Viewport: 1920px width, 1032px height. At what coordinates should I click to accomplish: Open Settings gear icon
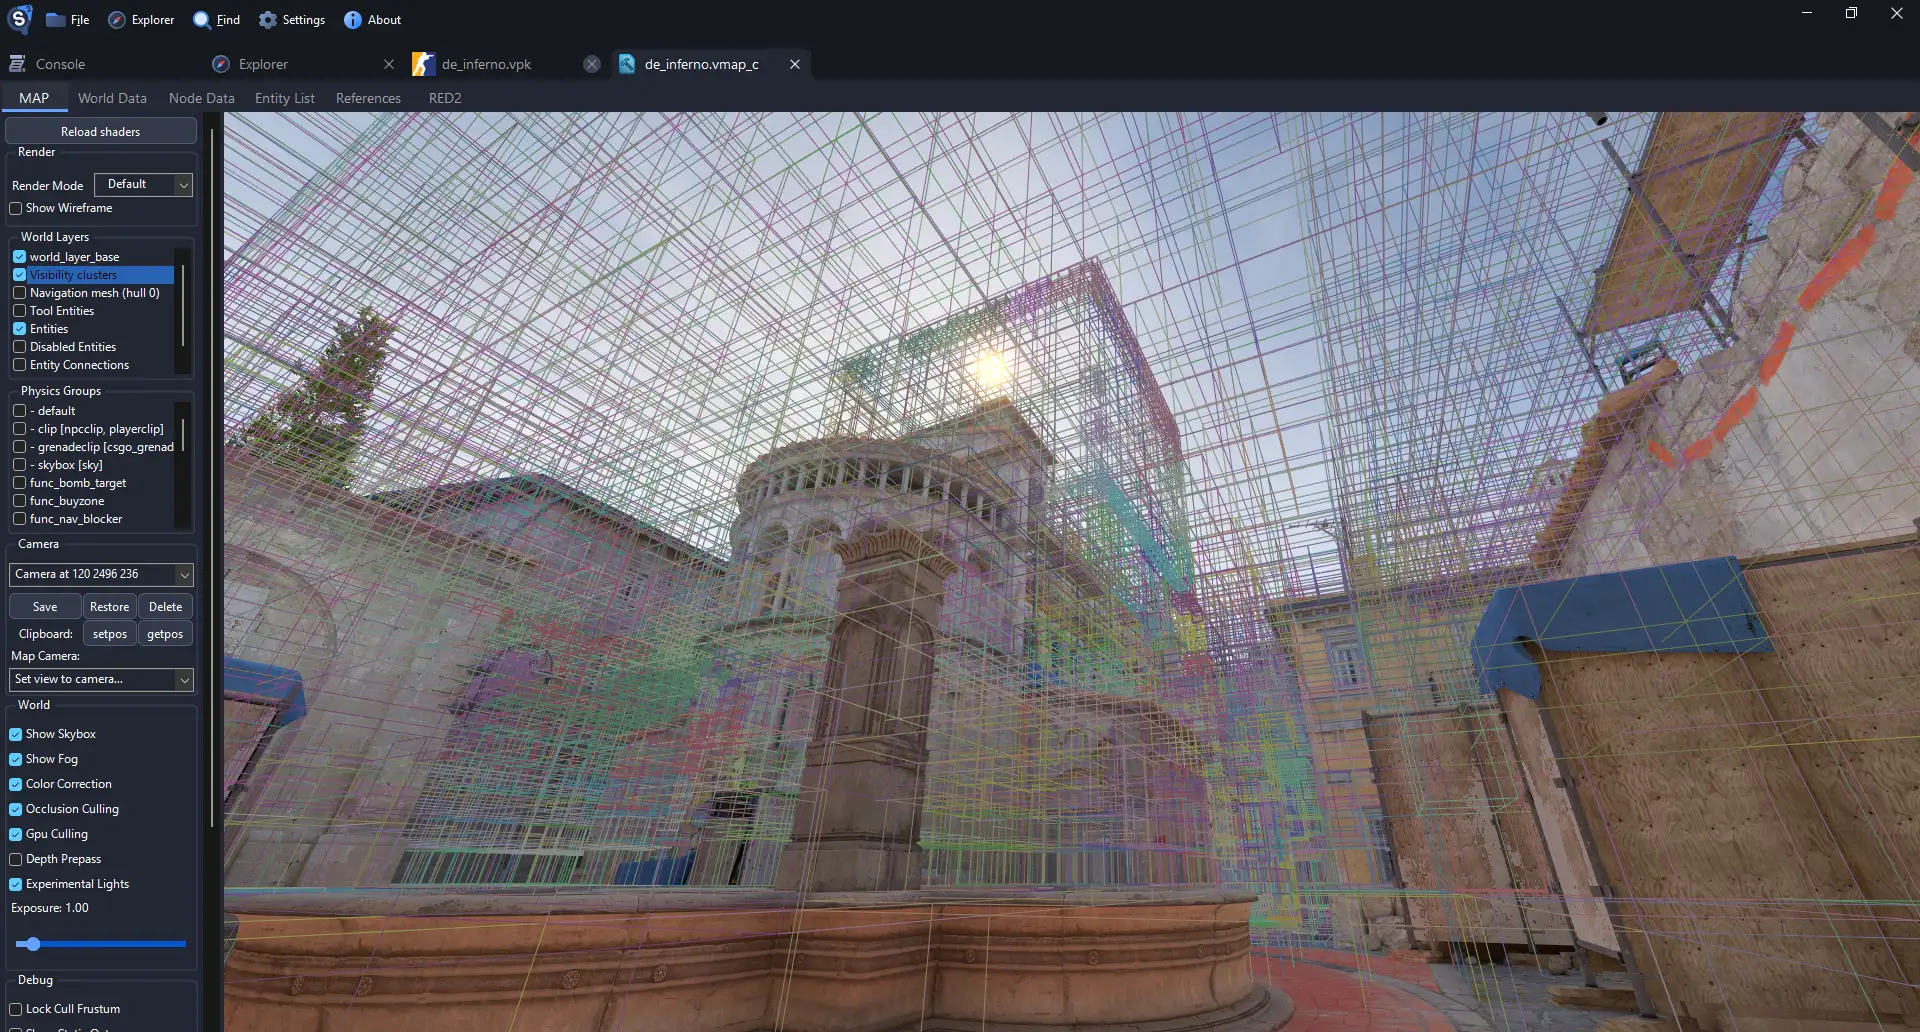click(x=268, y=20)
